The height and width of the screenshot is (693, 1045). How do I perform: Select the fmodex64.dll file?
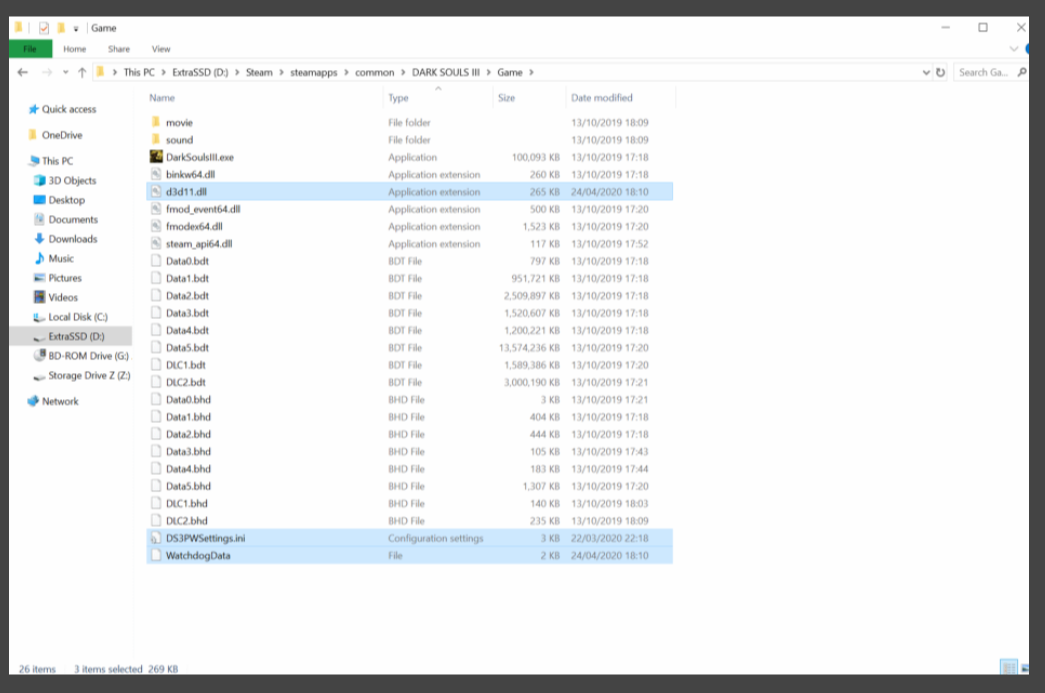coord(194,226)
